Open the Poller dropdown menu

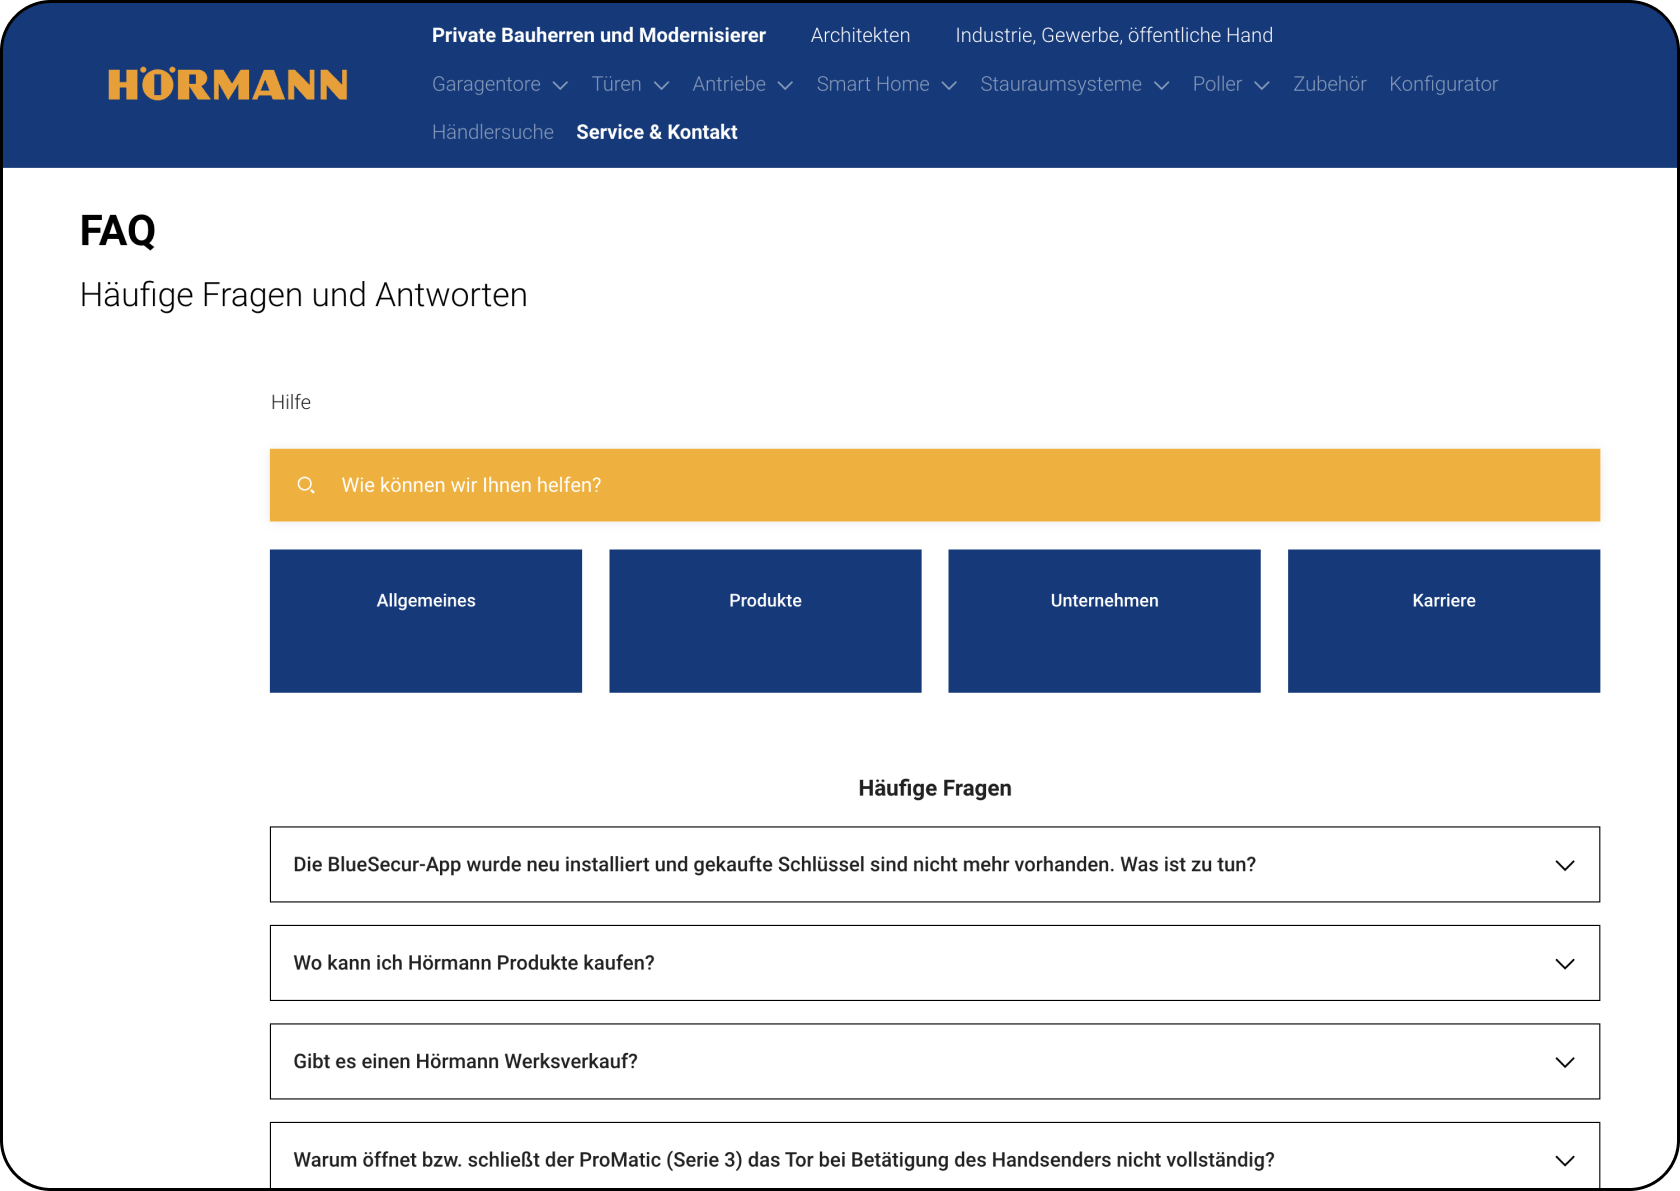click(1230, 85)
